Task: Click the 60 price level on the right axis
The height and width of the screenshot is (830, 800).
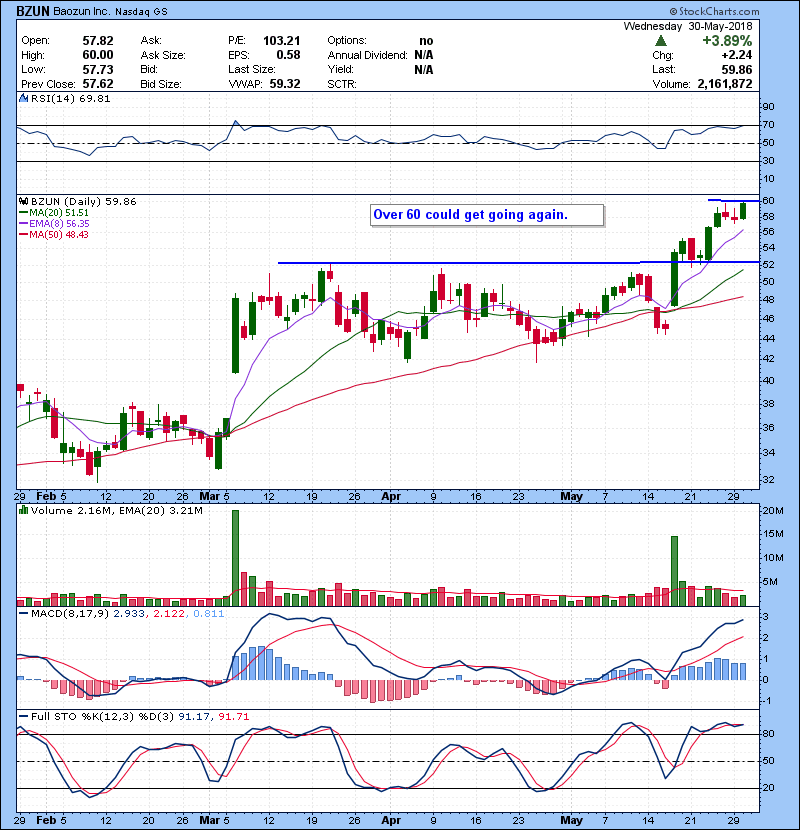Action: pos(769,201)
